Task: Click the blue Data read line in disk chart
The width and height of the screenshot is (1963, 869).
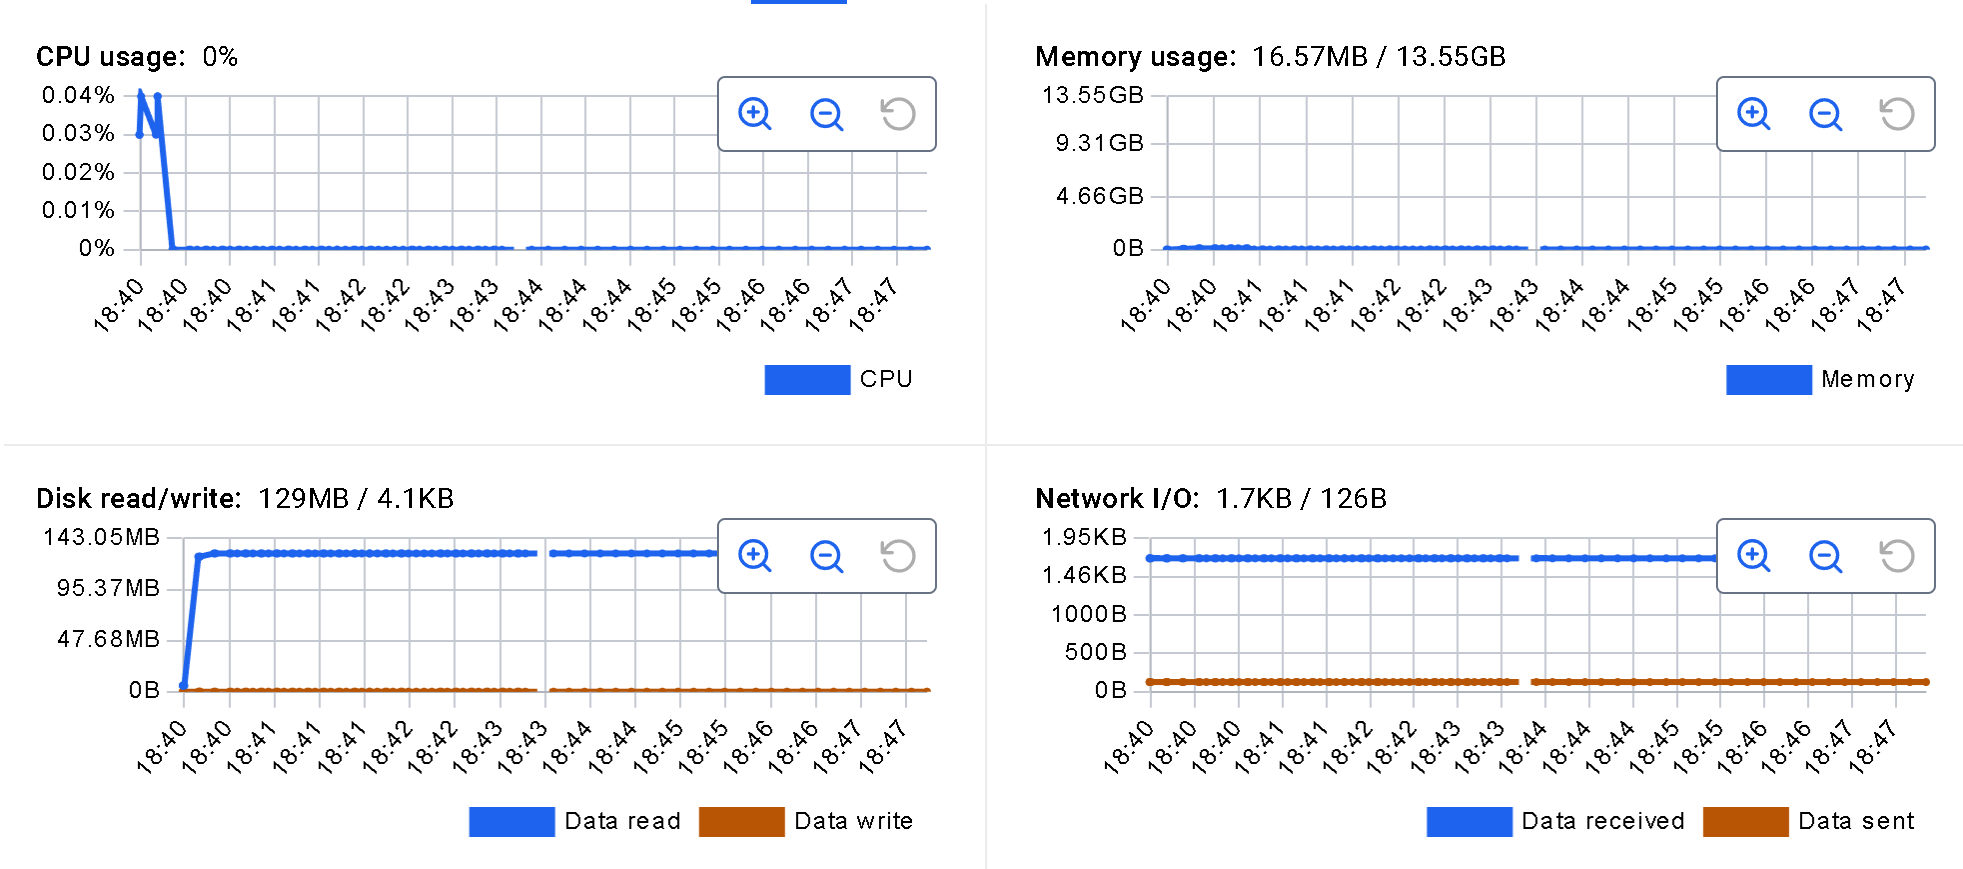Action: [x=400, y=553]
